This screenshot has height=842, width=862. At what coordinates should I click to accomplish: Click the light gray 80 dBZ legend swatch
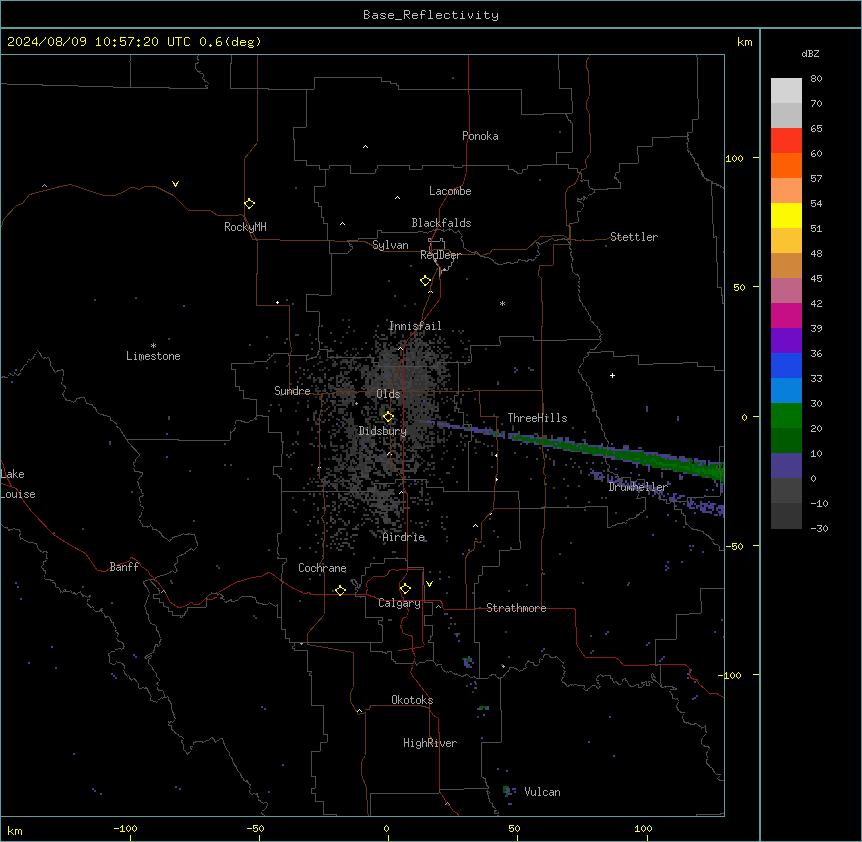pyautogui.click(x=786, y=91)
